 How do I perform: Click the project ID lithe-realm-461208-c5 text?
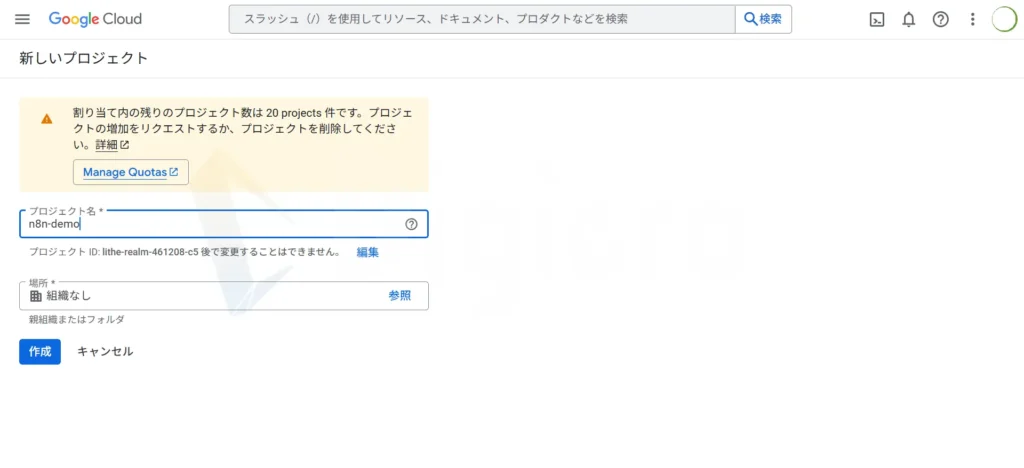(150, 252)
